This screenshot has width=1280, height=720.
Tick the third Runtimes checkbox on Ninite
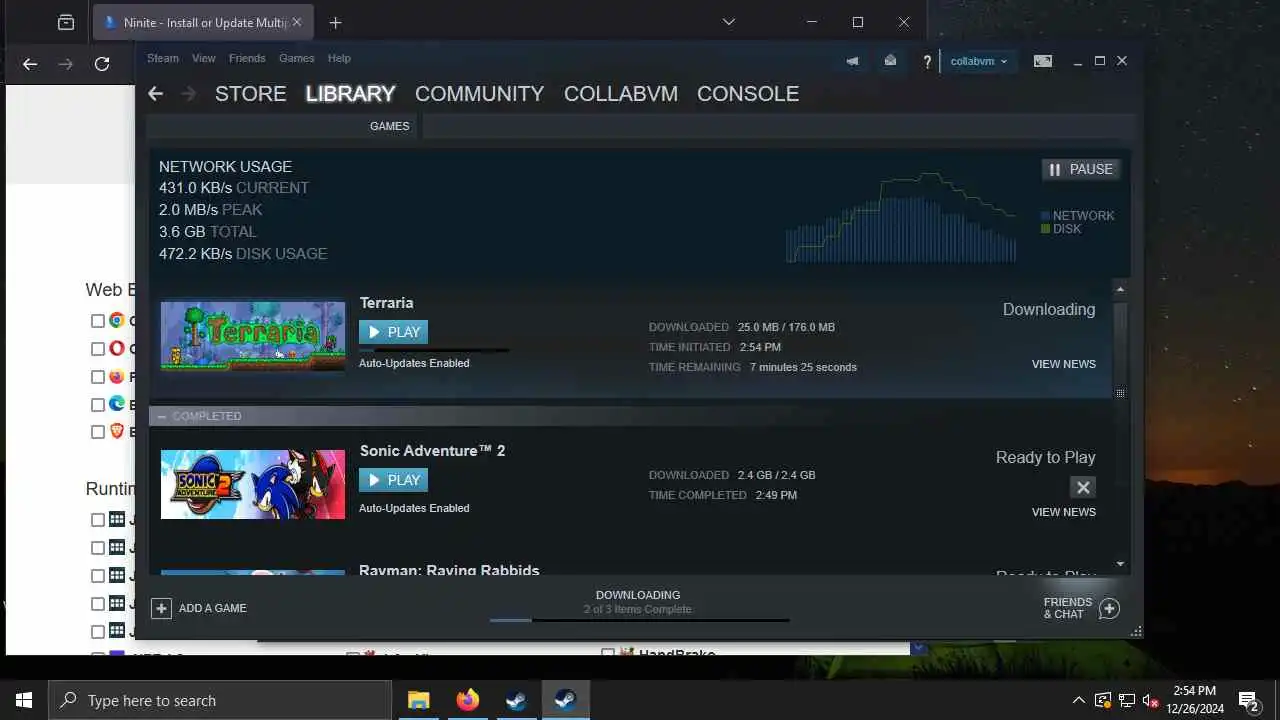tap(98, 576)
